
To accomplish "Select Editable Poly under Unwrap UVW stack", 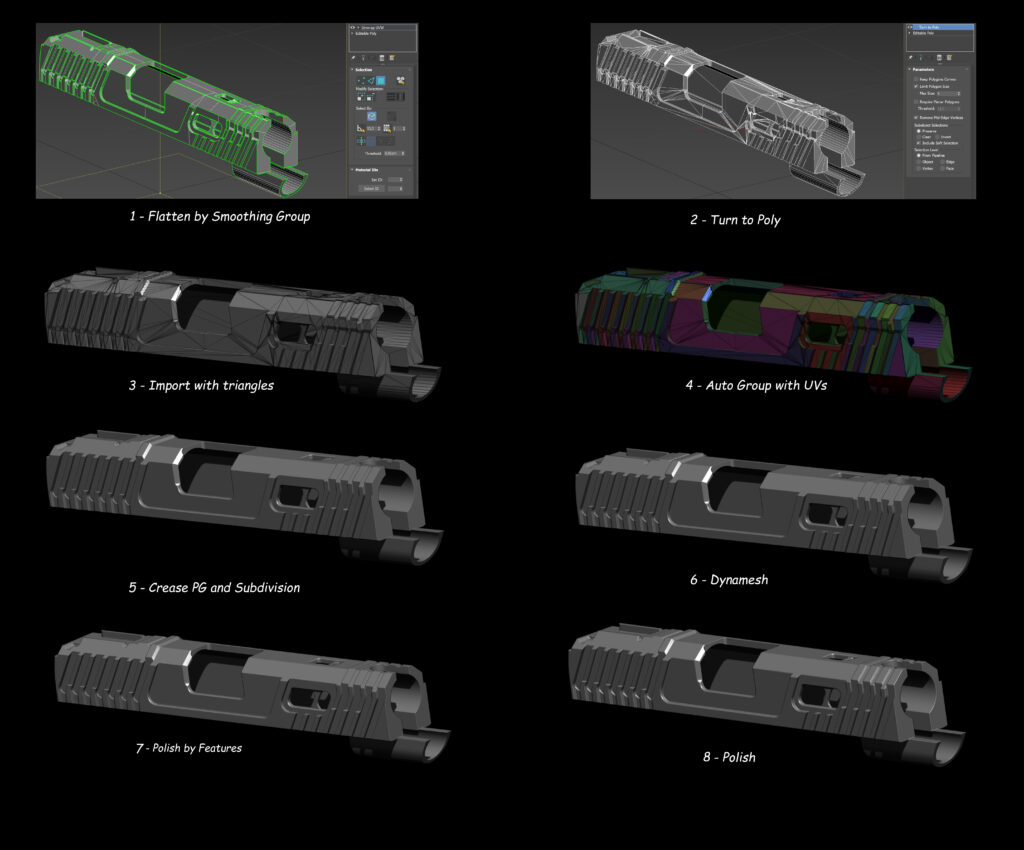I will (366, 33).
